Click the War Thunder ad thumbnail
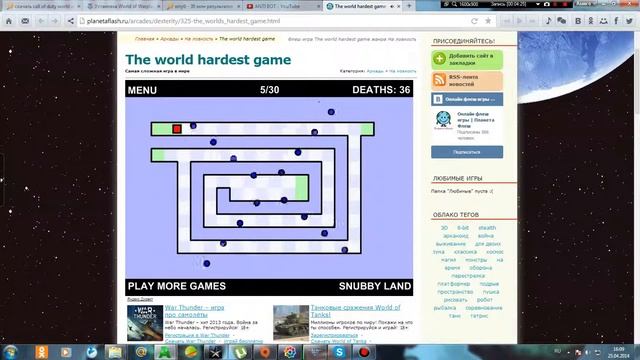The height and width of the screenshot is (360, 640). coord(145,323)
